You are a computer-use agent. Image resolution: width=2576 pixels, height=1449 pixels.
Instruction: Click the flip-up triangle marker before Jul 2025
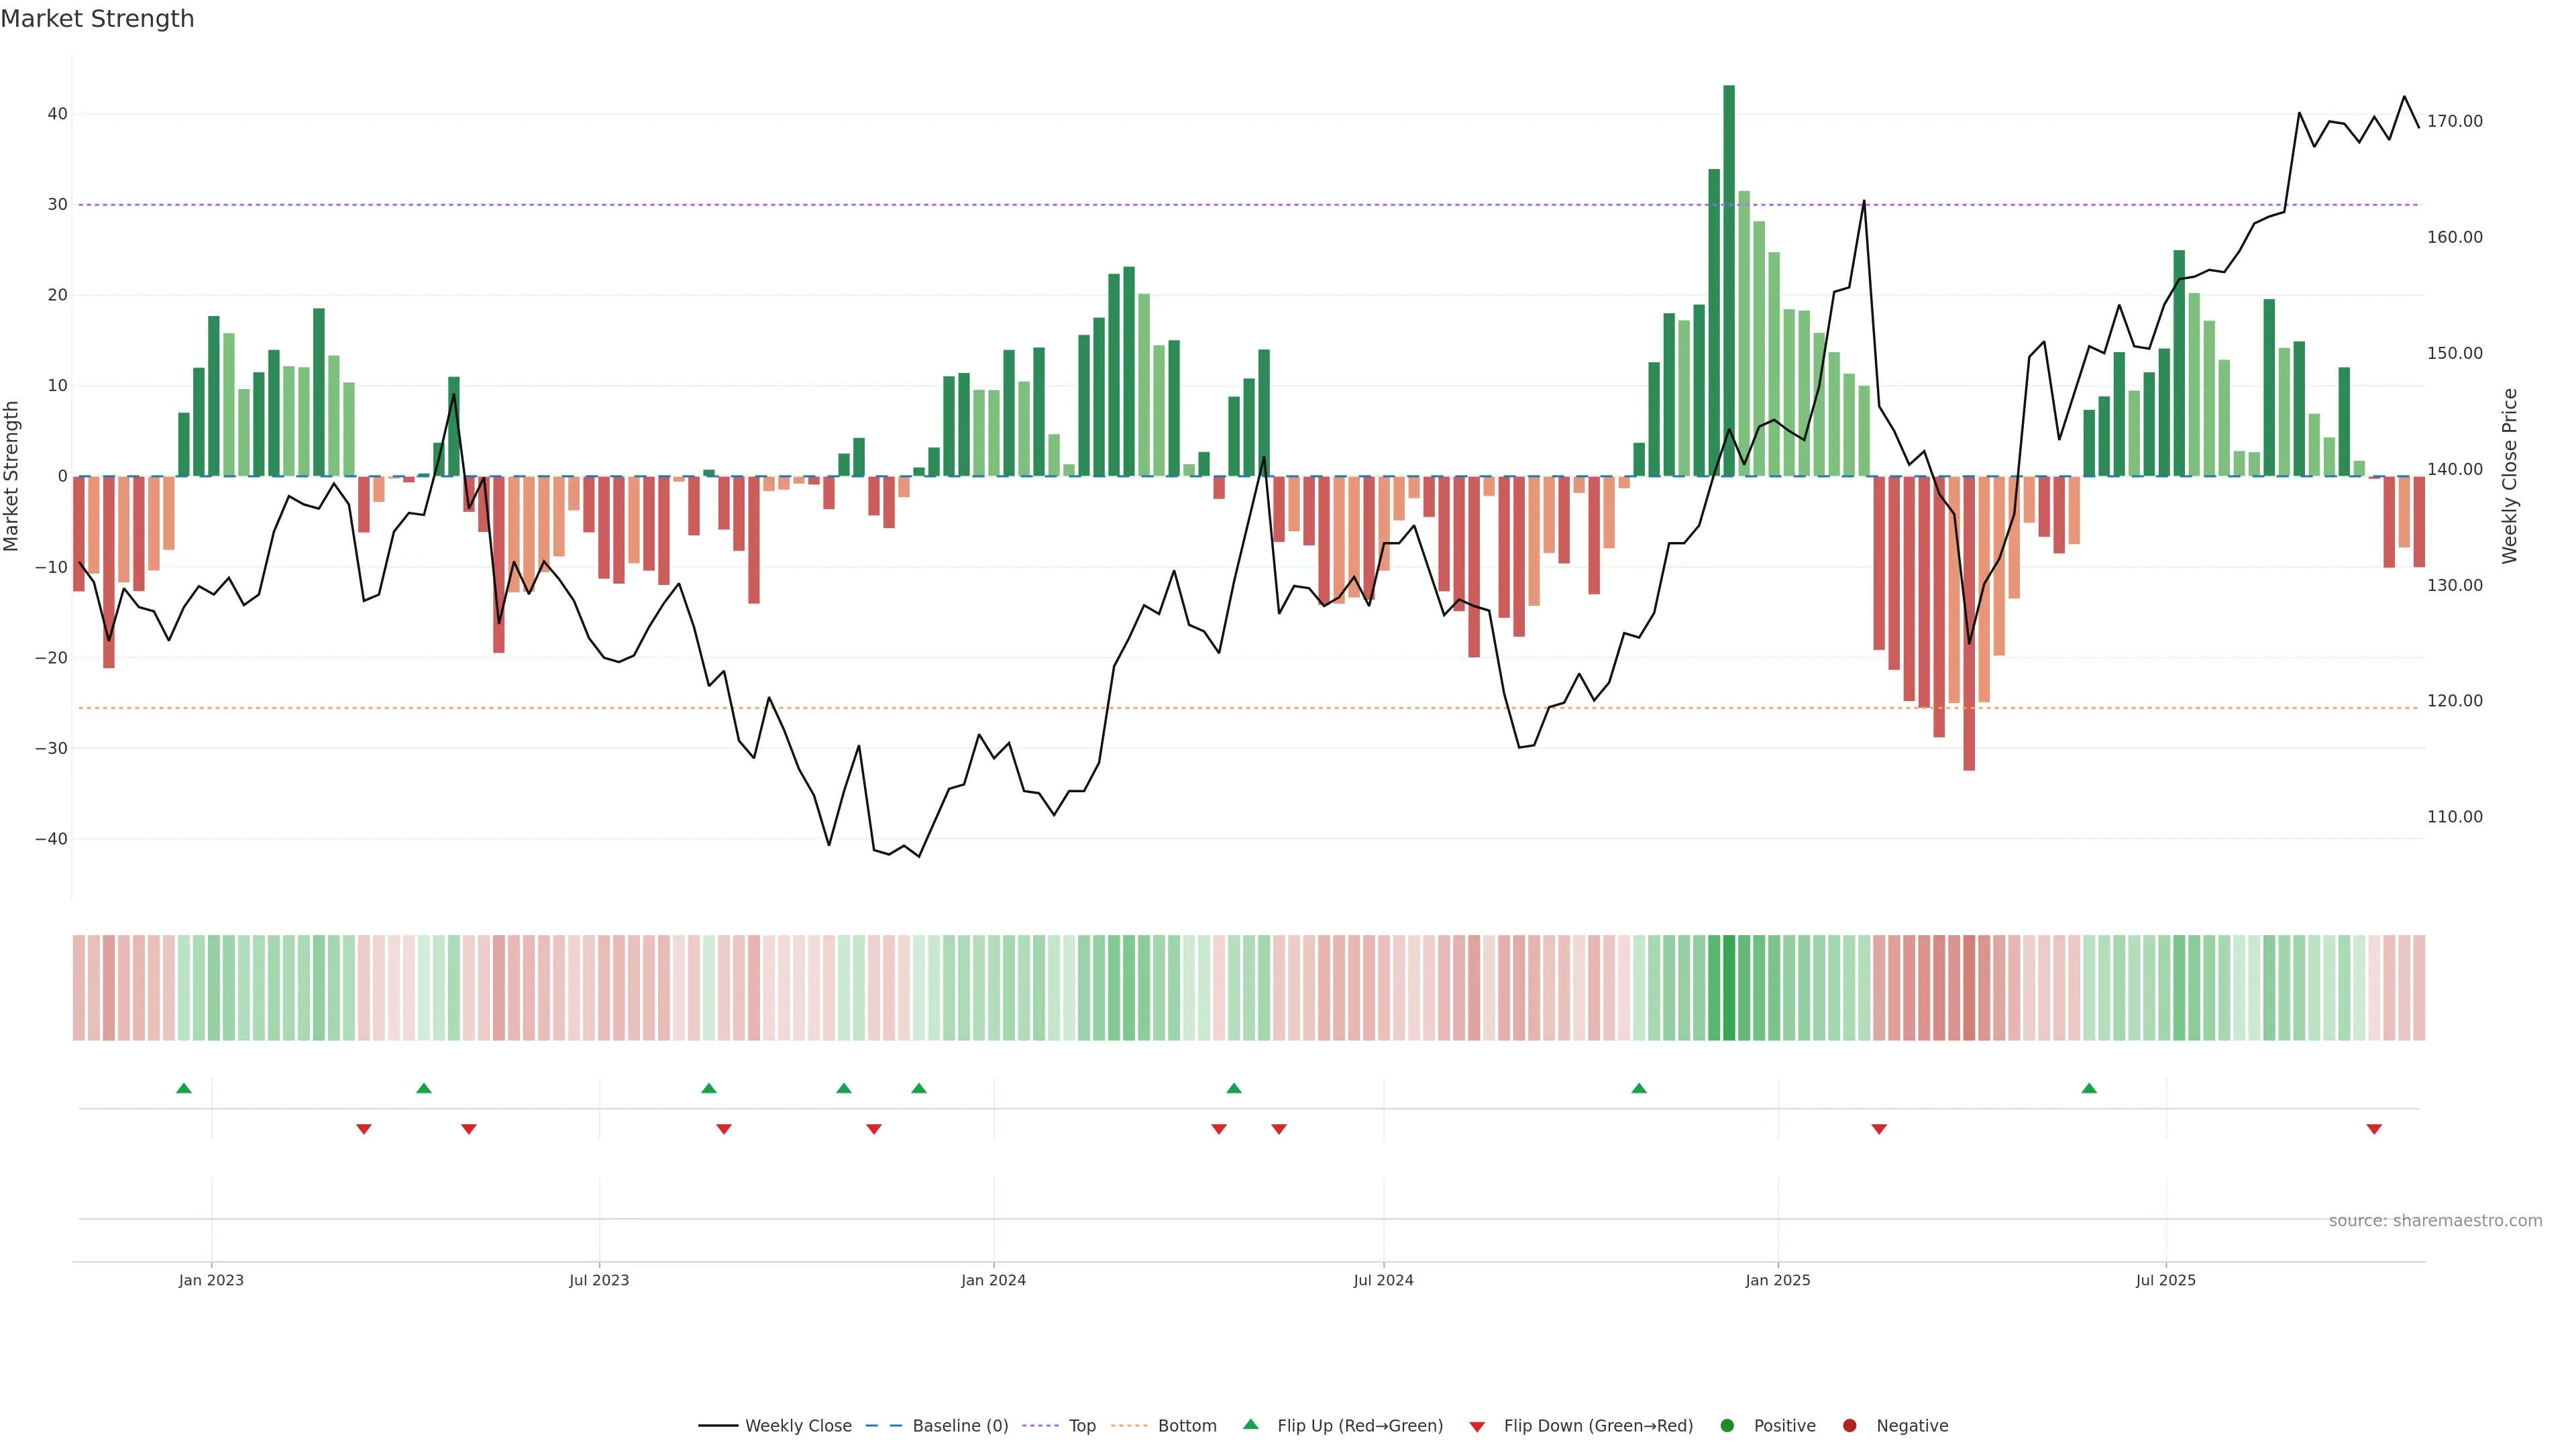[2089, 1088]
